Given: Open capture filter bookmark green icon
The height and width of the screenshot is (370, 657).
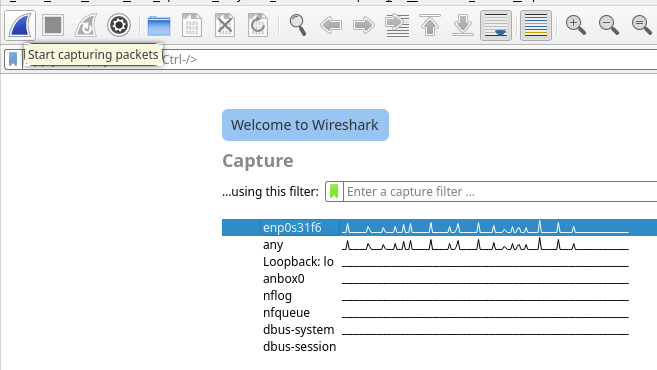Looking at the screenshot, I should [x=334, y=191].
